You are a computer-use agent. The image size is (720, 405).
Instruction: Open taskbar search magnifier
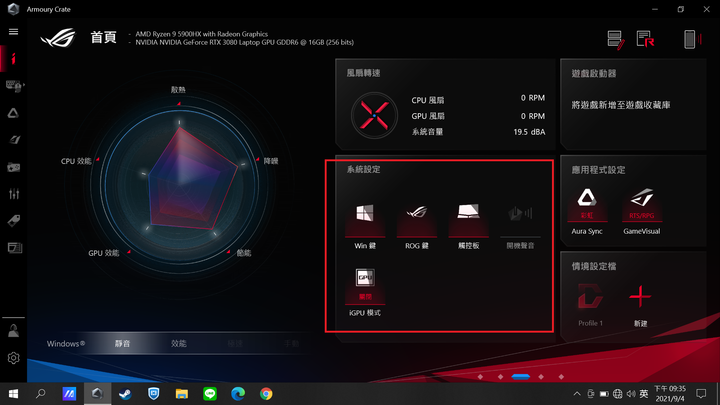click(x=41, y=394)
